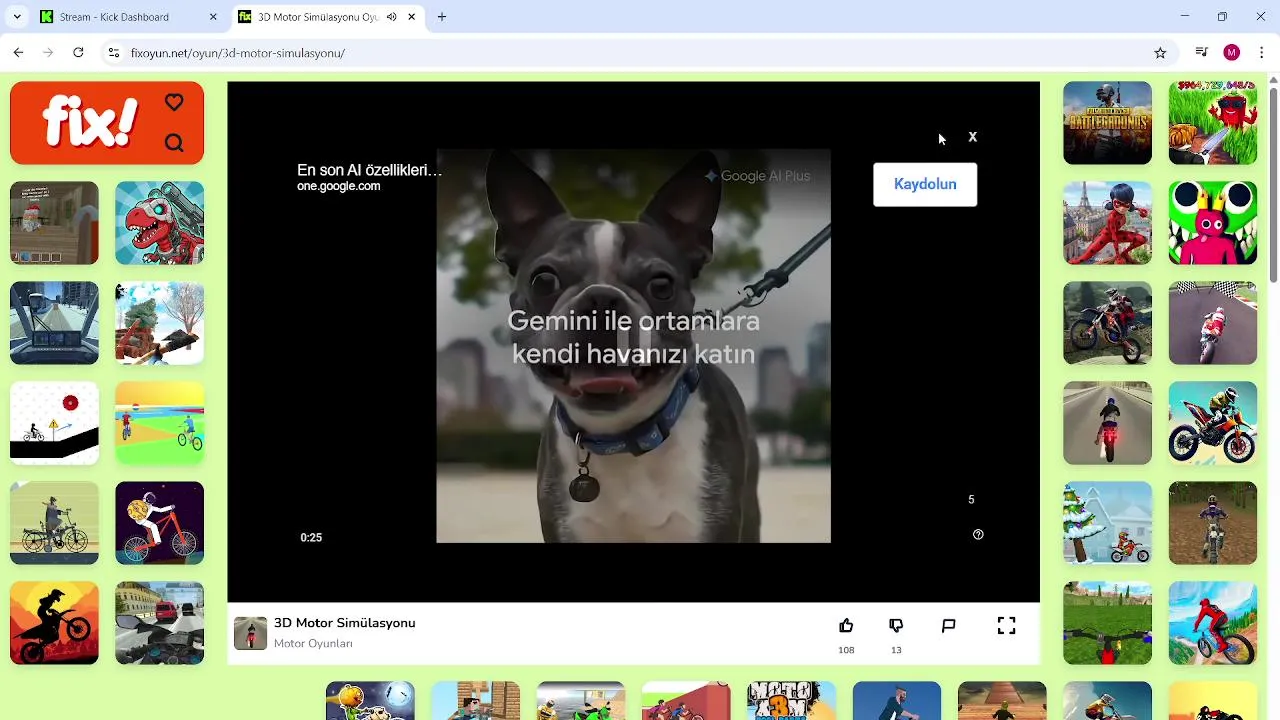View site information icon in address bar
Screen dimensions: 1280x720
point(114,53)
